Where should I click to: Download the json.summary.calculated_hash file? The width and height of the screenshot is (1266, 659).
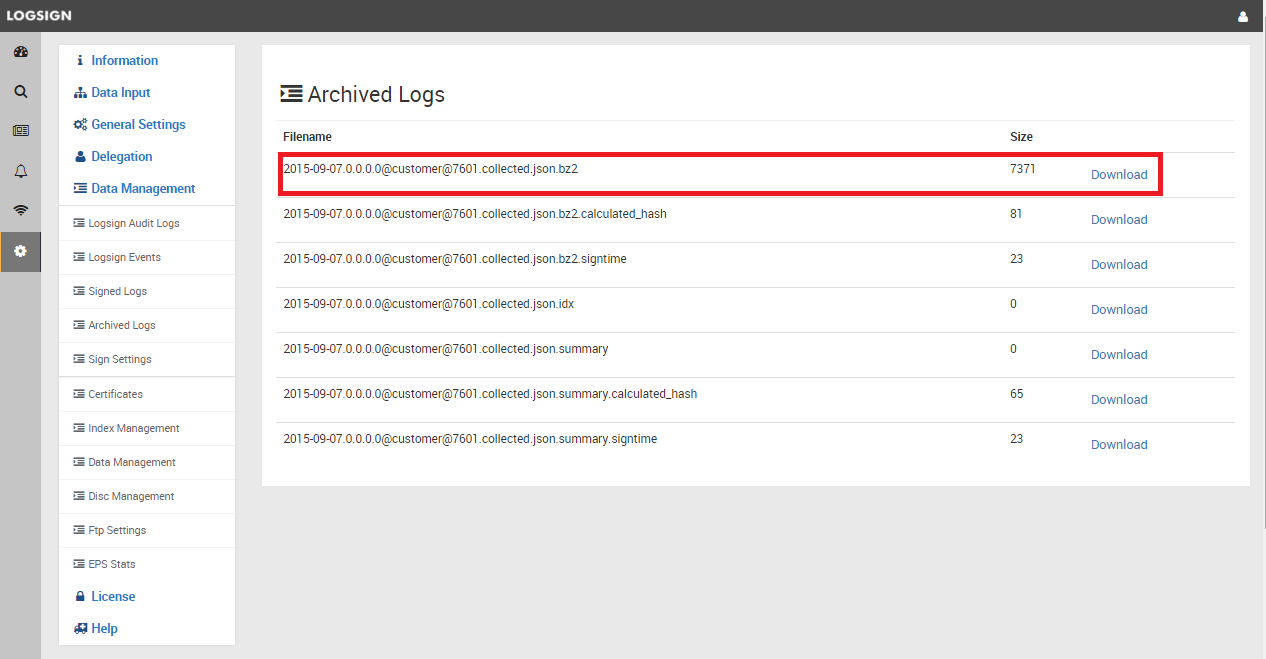click(1119, 399)
